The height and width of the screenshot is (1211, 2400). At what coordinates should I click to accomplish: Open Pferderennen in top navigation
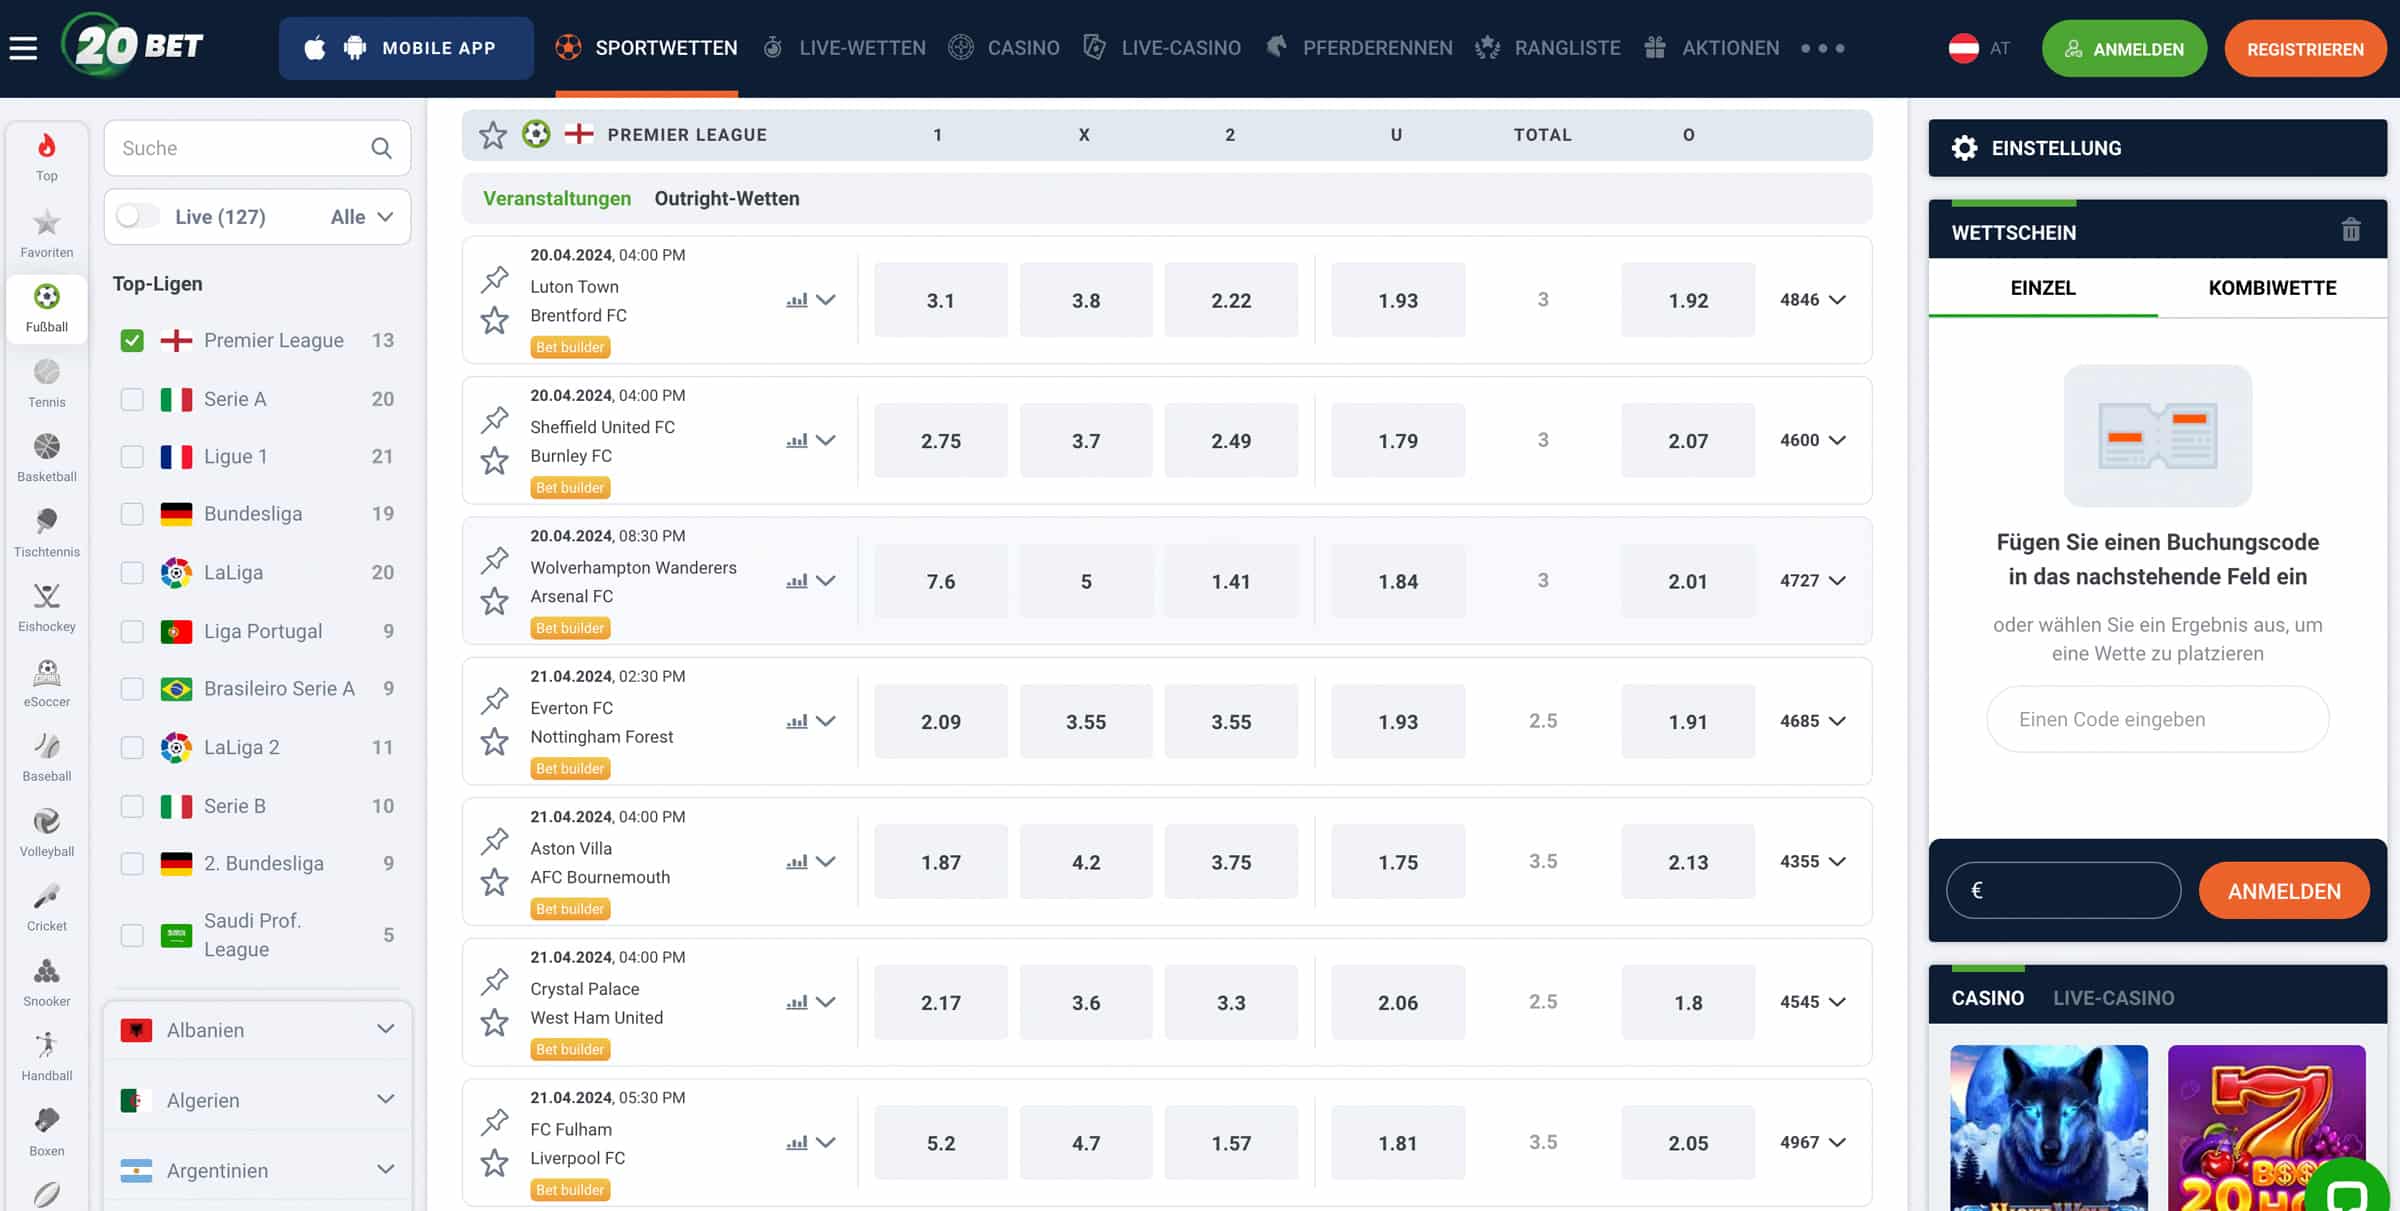coord(1360,48)
